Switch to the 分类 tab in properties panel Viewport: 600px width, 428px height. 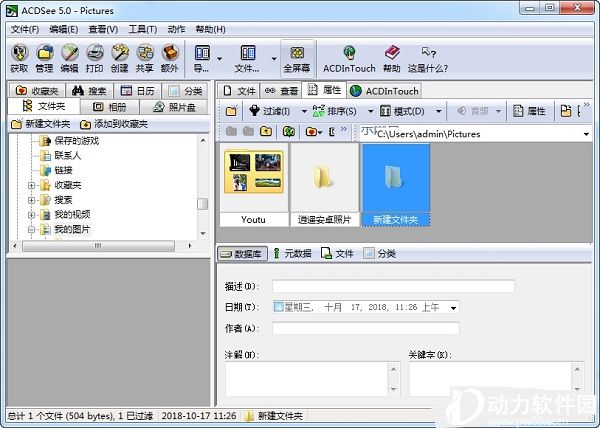[x=379, y=254]
